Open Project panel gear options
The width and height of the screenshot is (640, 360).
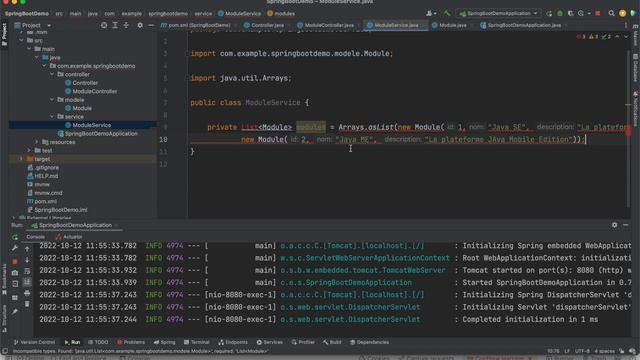(x=140, y=25)
